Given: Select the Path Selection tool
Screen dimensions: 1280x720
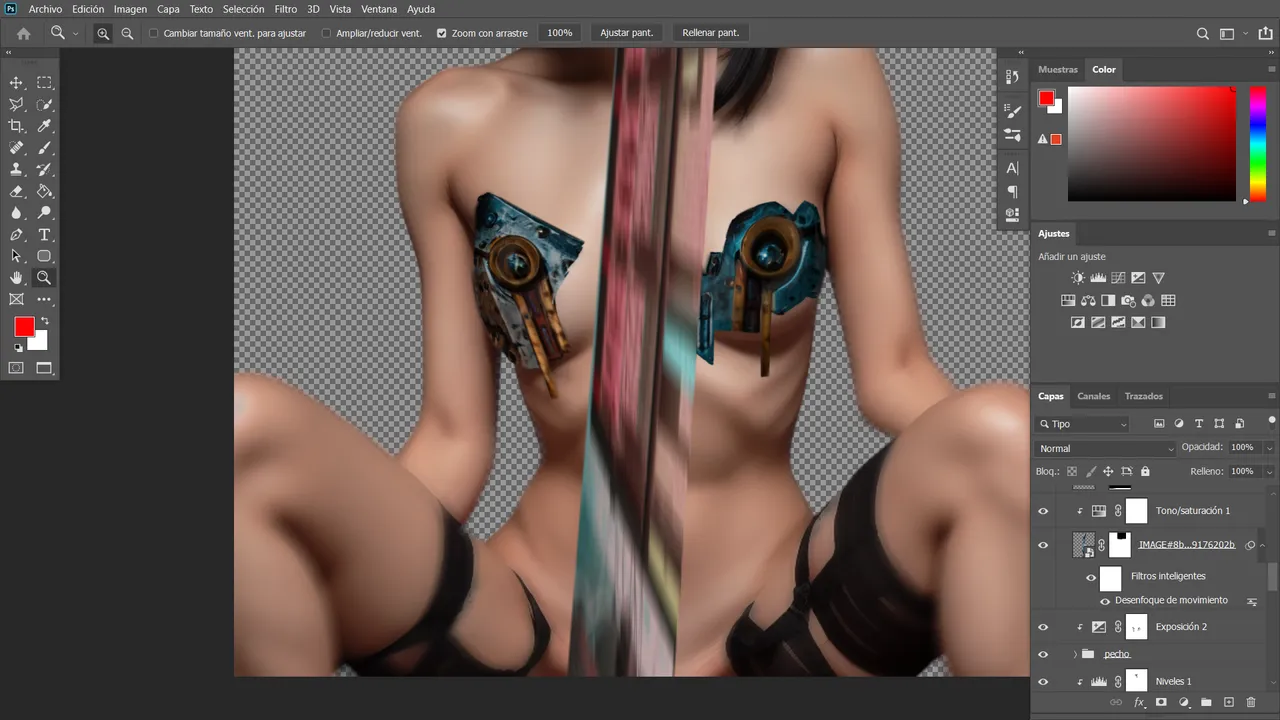Looking at the screenshot, I should point(16,256).
